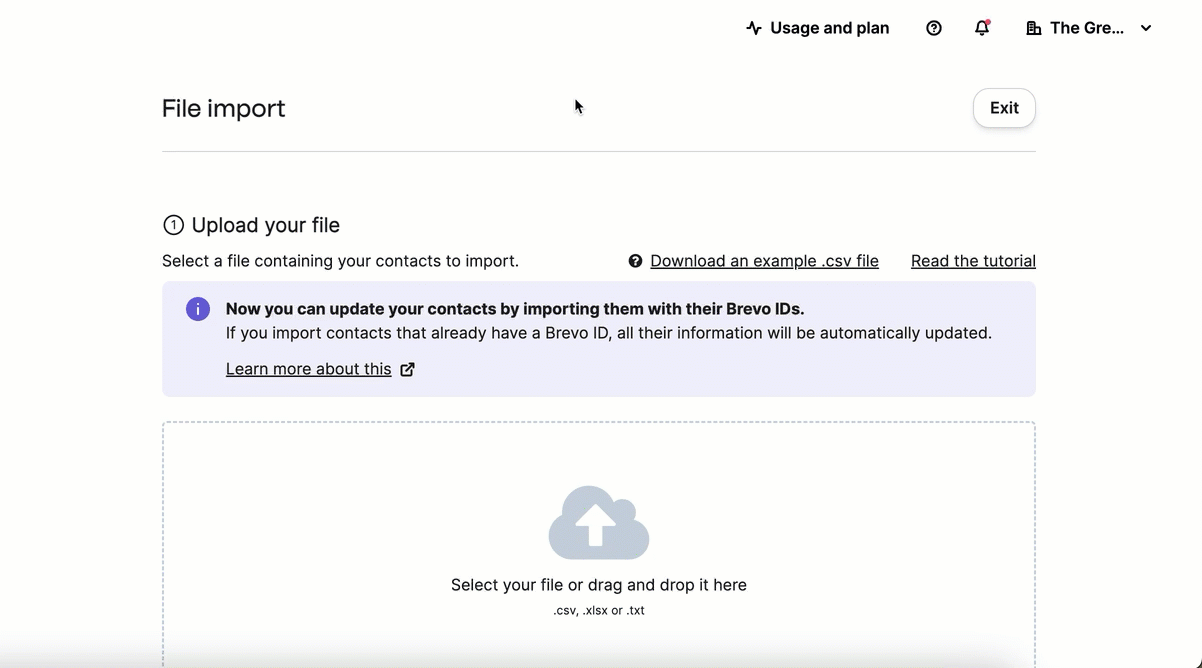Open the Read the tutorial link

(972, 260)
